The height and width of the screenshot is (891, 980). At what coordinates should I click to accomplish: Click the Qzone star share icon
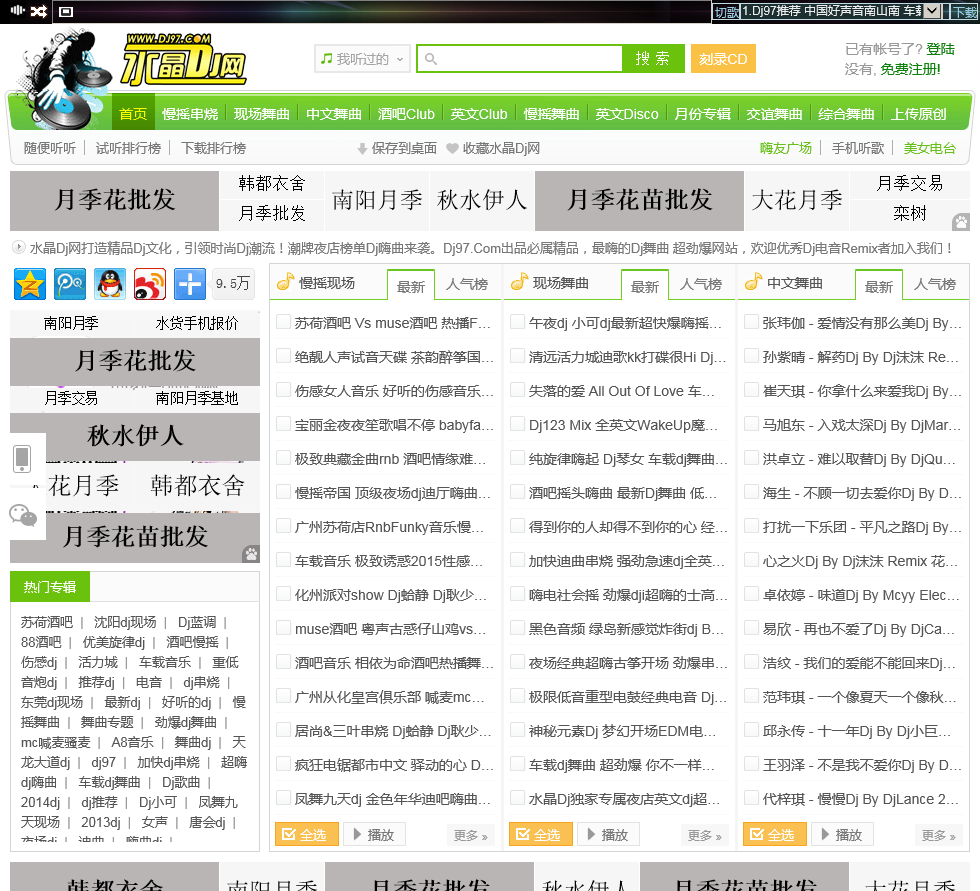tap(30, 284)
